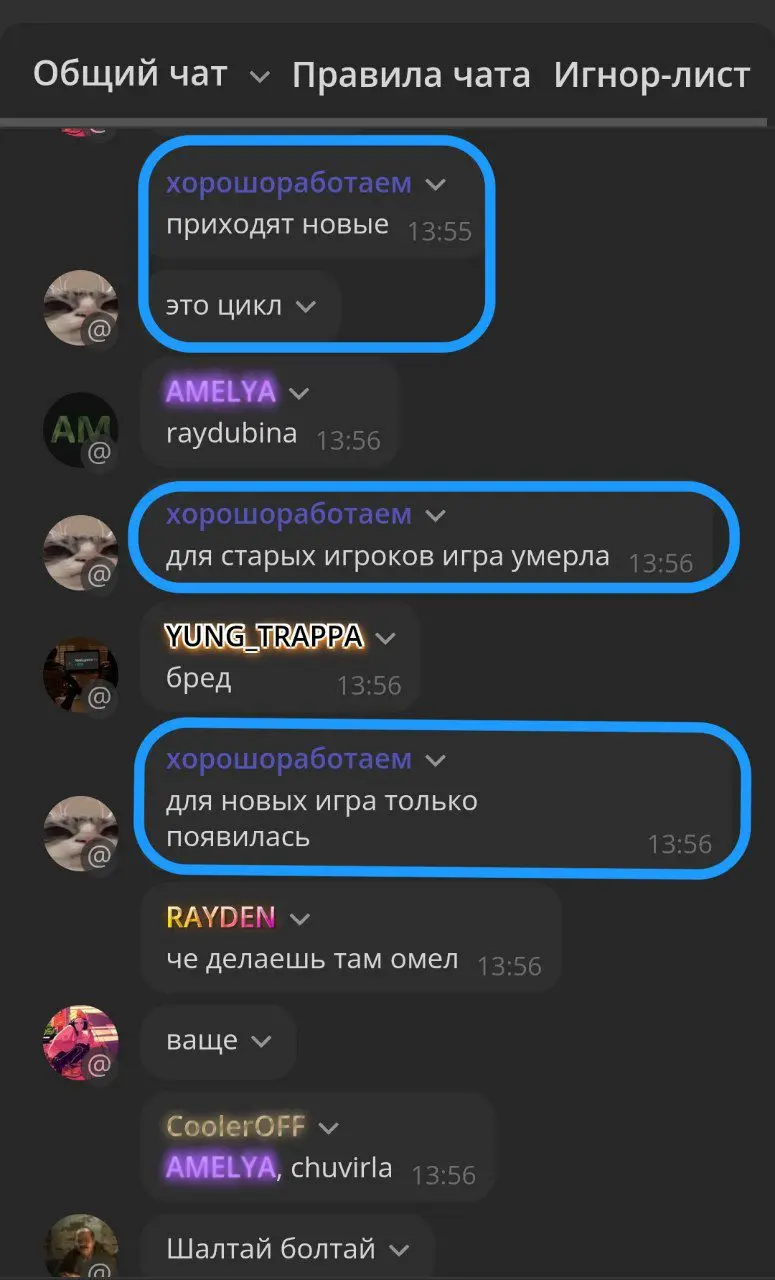Click the cat avatar beside 'для новых игра'
The width and height of the screenshot is (775, 1280).
(x=80, y=833)
